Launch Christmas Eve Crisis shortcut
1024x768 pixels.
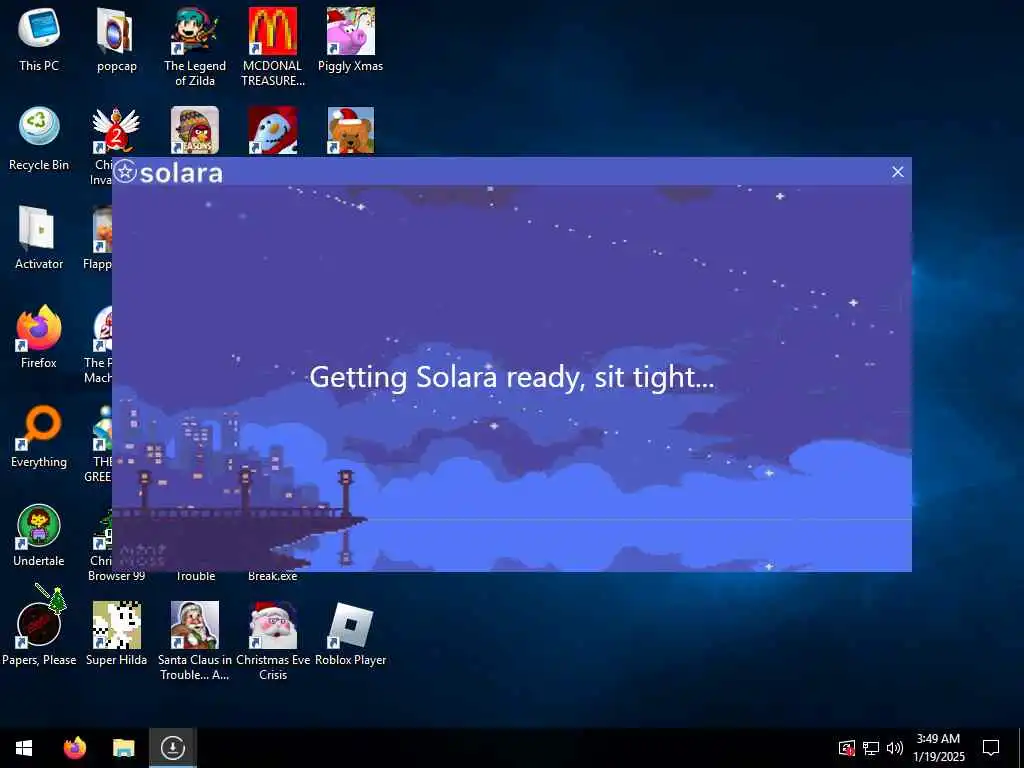[x=272, y=641]
